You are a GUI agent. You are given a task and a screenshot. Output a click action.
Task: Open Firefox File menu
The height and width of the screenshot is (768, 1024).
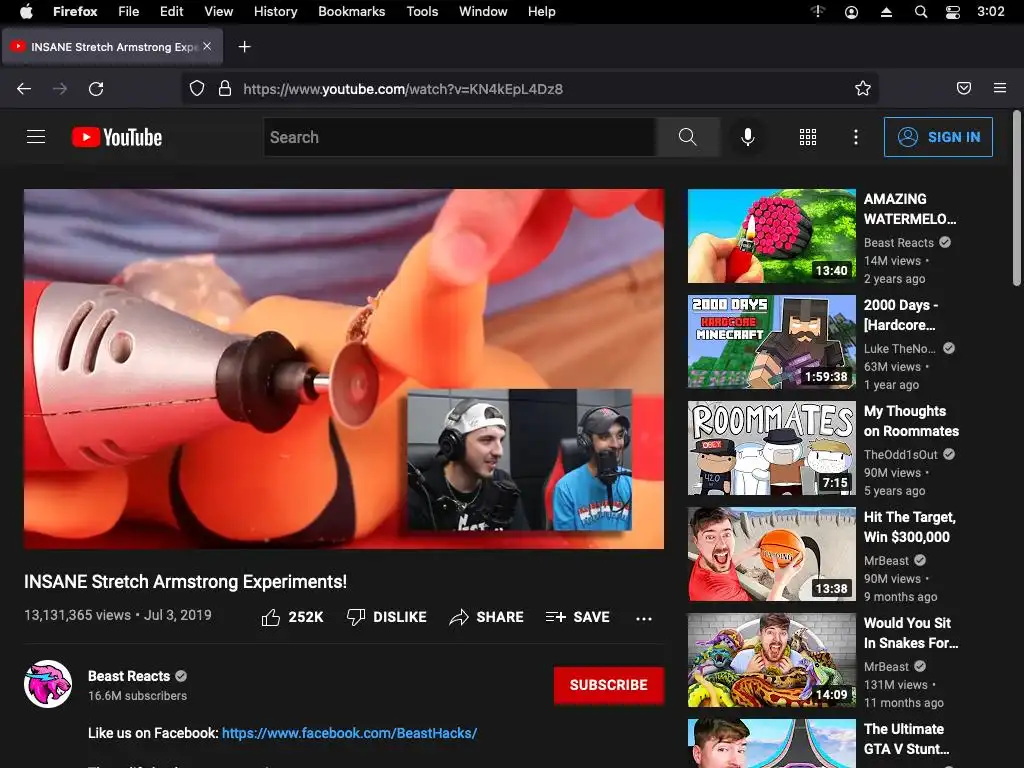tap(129, 12)
